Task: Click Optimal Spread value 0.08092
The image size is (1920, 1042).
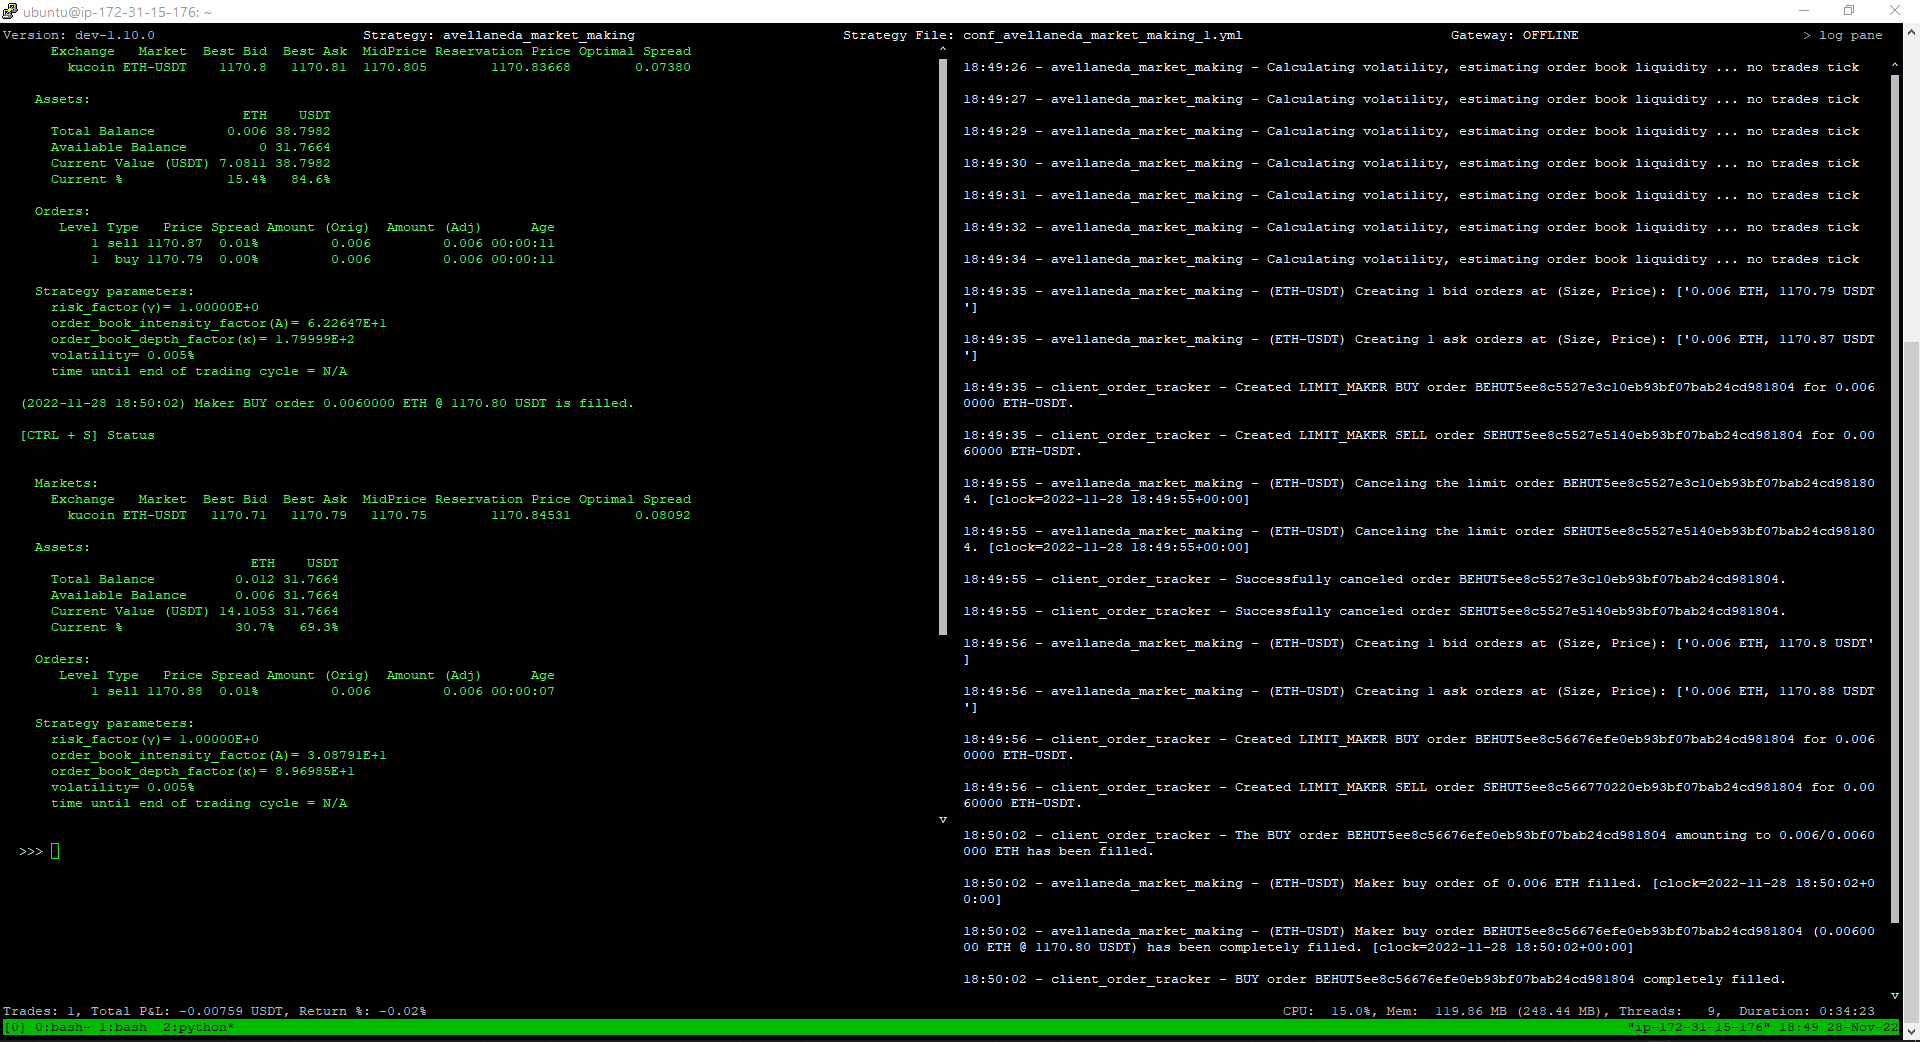Action: click(x=663, y=515)
